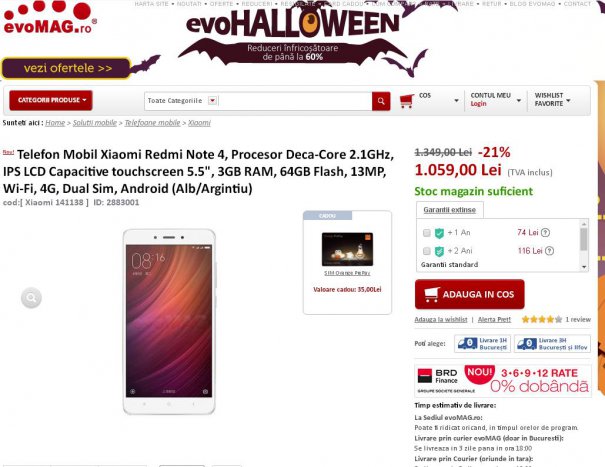Image resolution: width=605 pixels, height=467 pixels.
Task: Select Livrare 3H Bucuresti si Ilfov option
Action: click(552, 343)
